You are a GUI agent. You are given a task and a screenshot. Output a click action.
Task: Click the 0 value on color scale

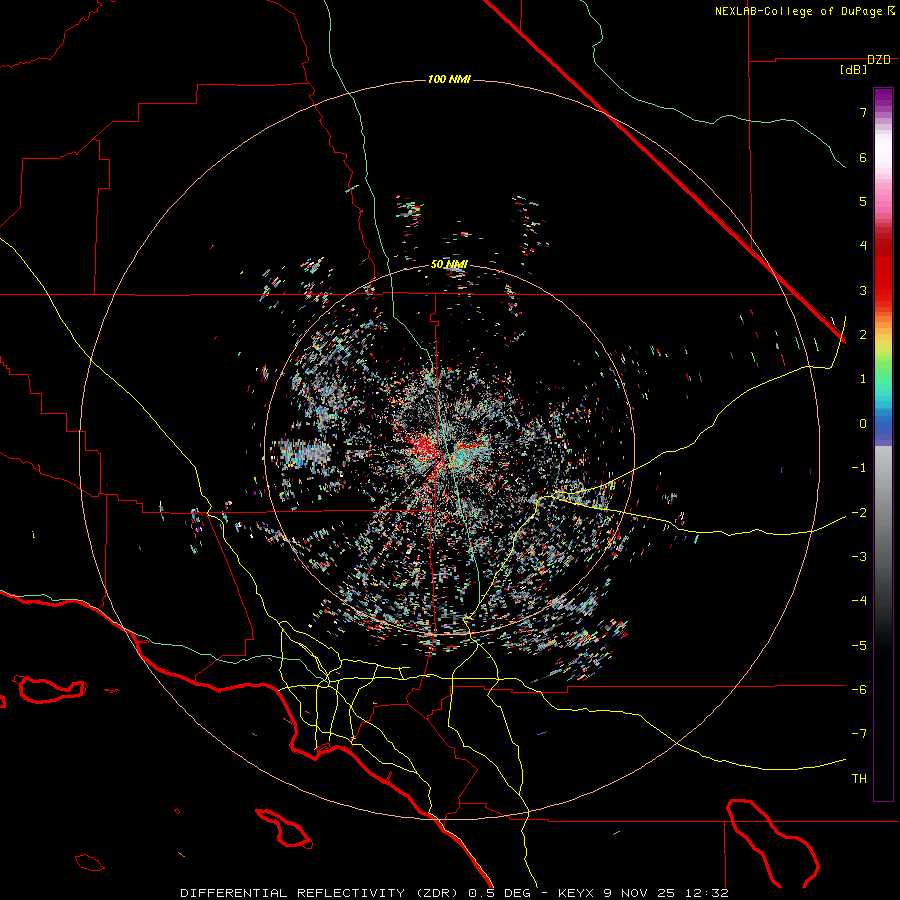pyautogui.click(x=863, y=424)
